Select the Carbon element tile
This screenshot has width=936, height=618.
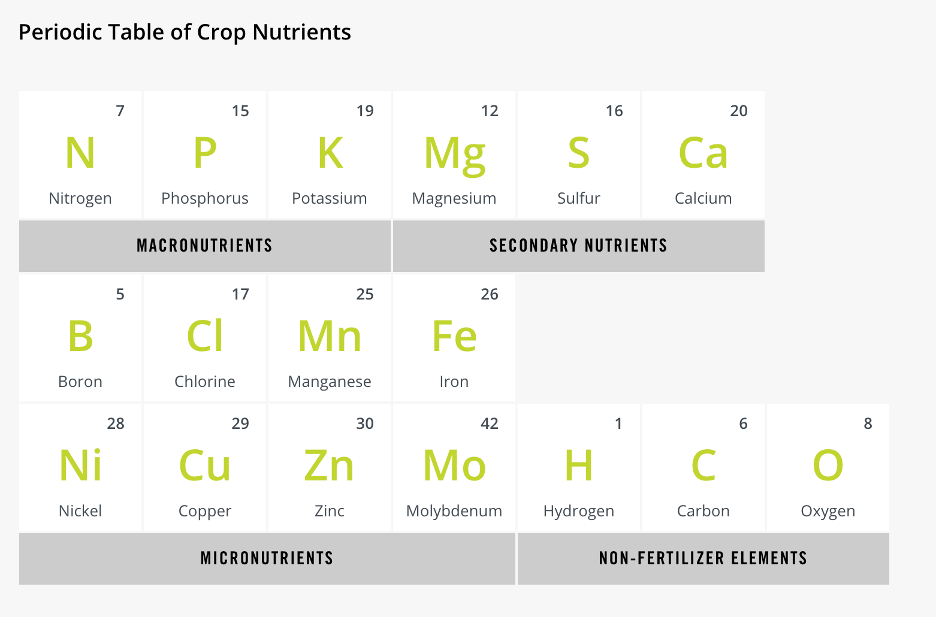click(x=703, y=467)
